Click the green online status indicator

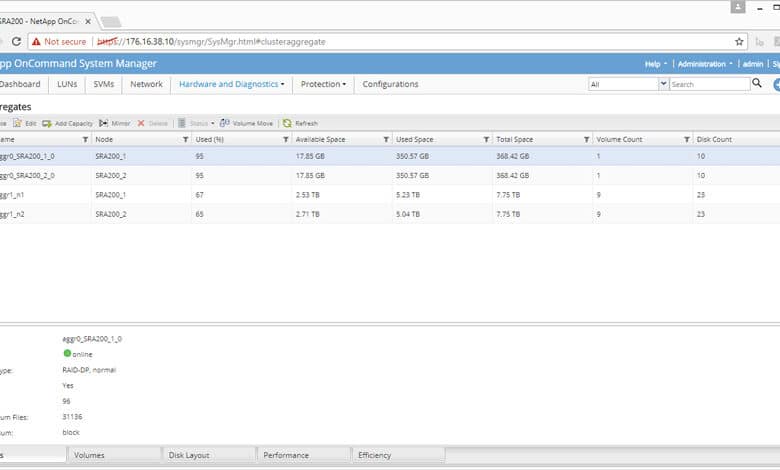pyautogui.click(x=67, y=353)
